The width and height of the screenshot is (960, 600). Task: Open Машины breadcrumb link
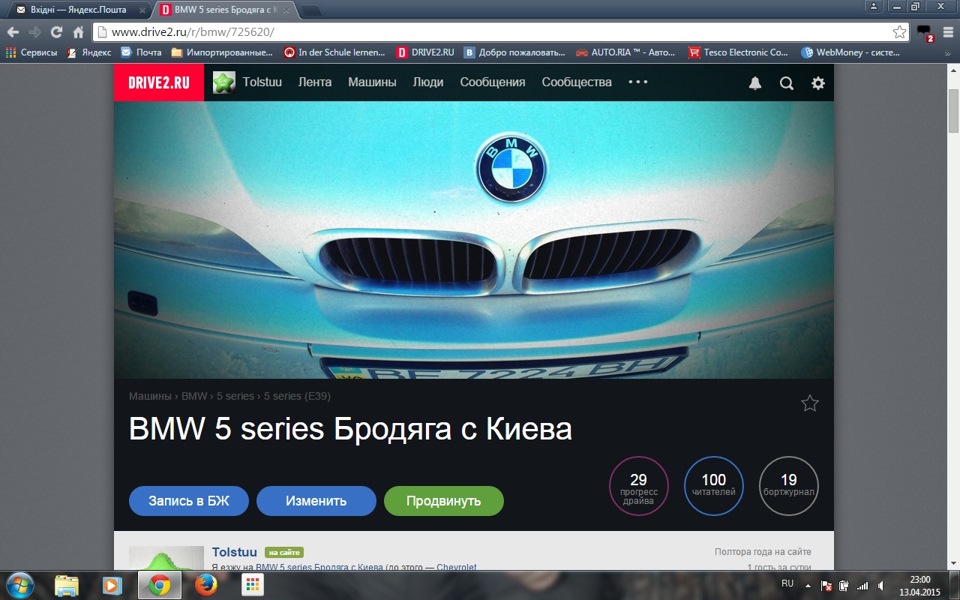[150, 396]
